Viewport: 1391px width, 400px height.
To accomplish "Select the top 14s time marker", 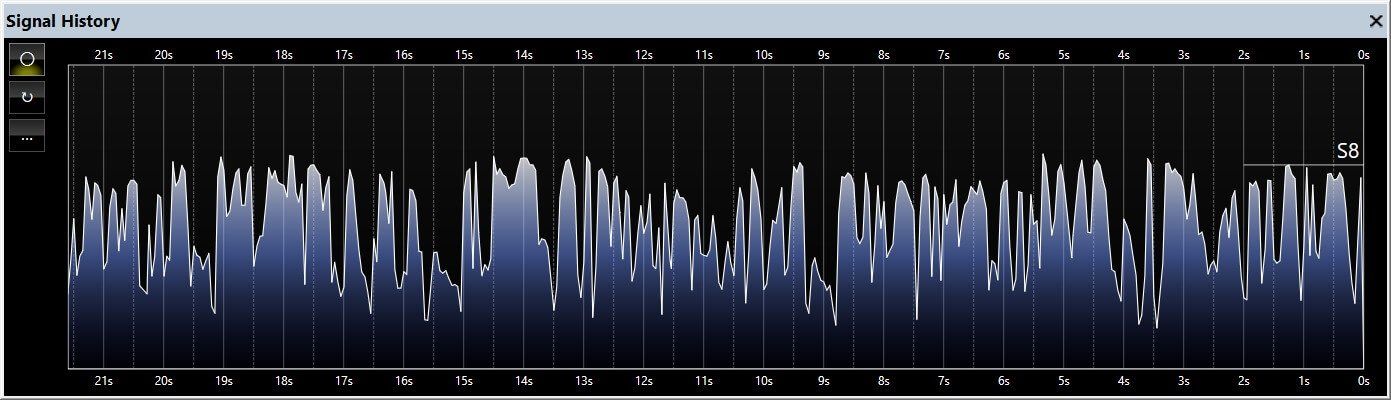I will point(523,55).
